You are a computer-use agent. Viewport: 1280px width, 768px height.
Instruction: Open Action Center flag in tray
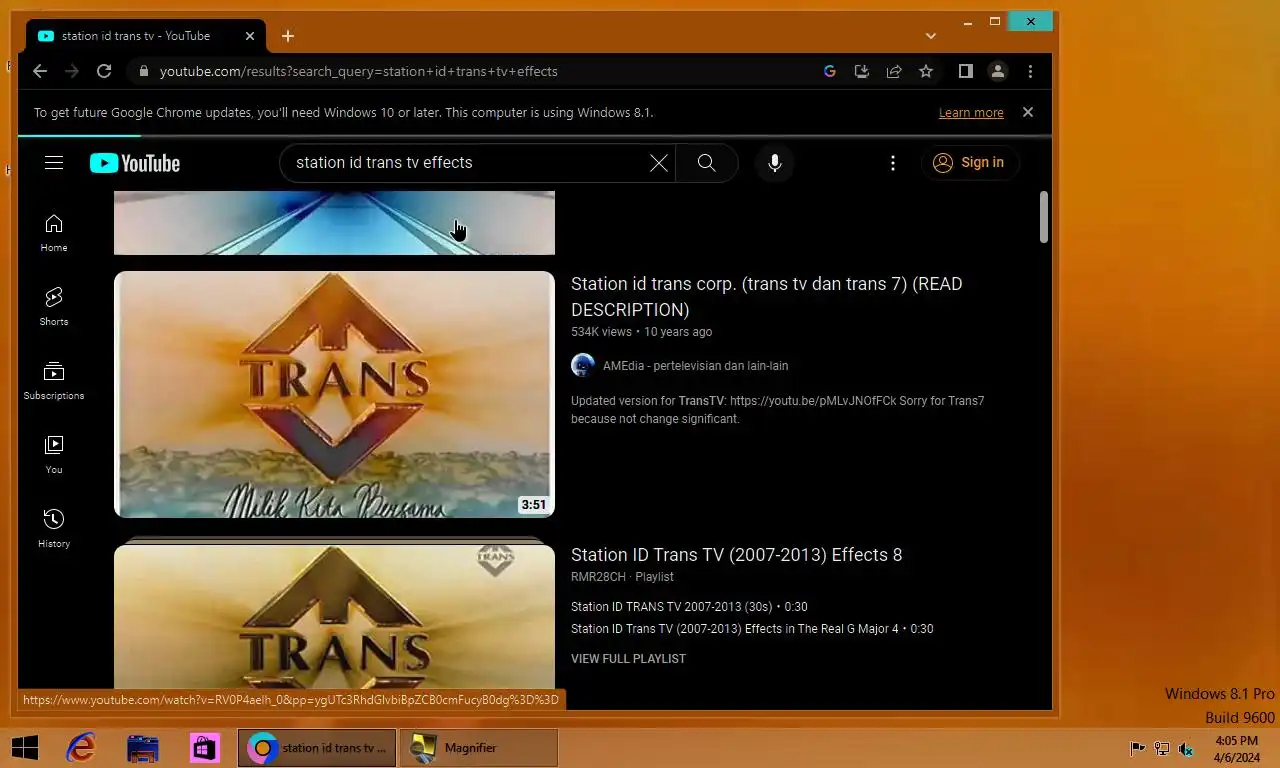(1137, 748)
